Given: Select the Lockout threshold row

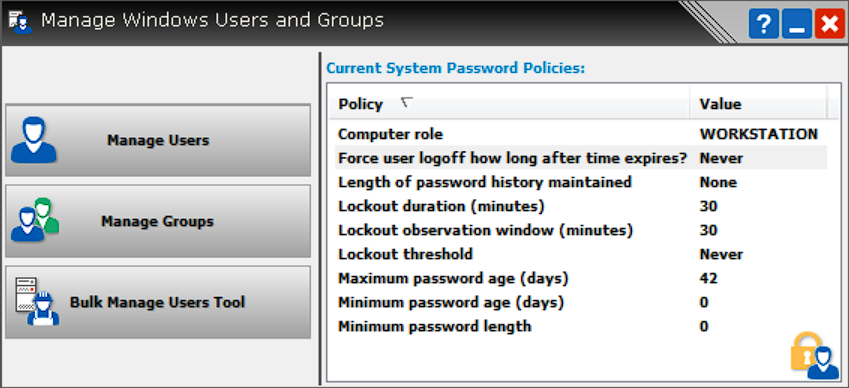Looking at the screenshot, I should 578,254.
